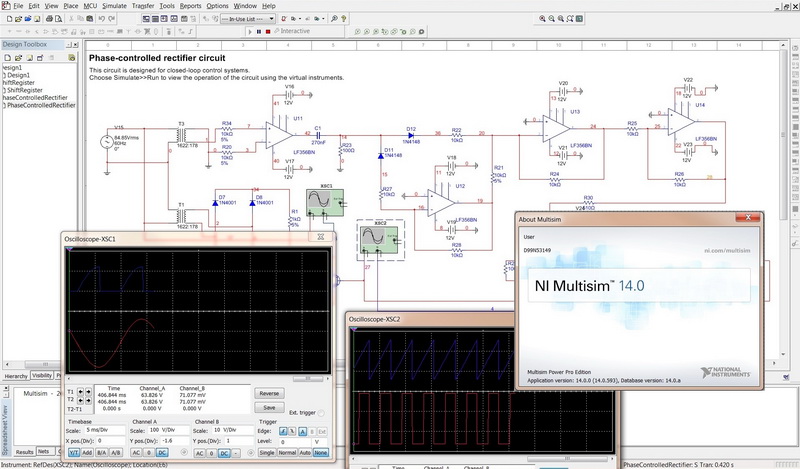Click the U11 op-amp symbol in schematic
This screenshot has height=469, width=800.
[x=279, y=135]
